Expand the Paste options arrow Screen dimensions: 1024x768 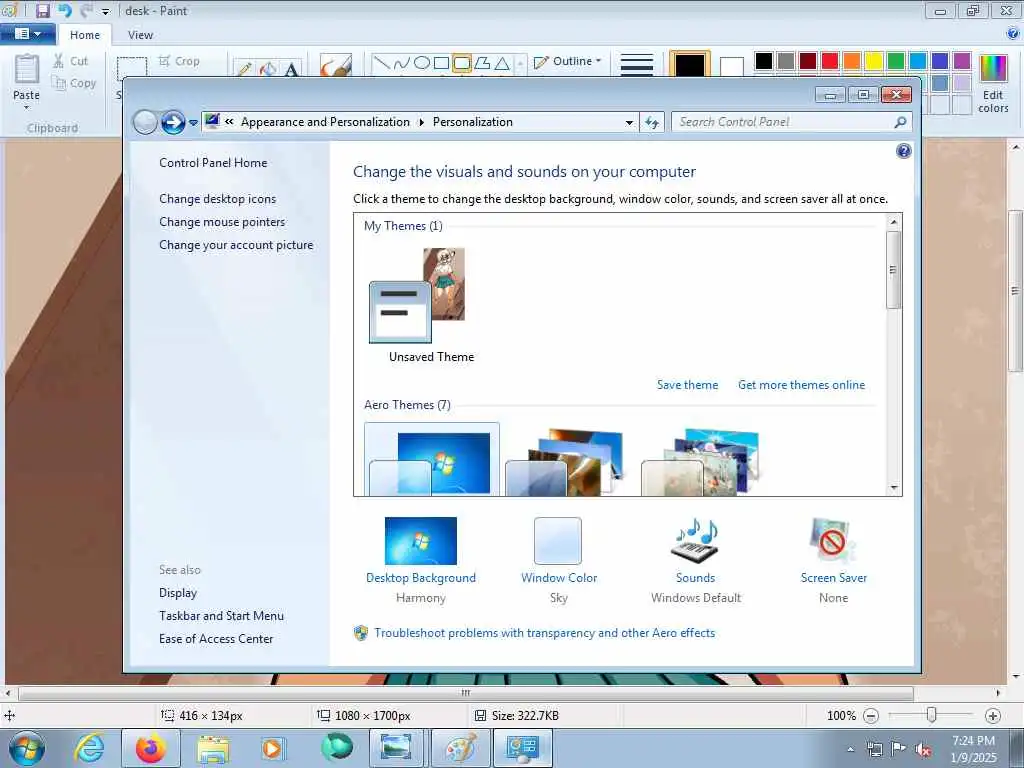[x=26, y=108]
